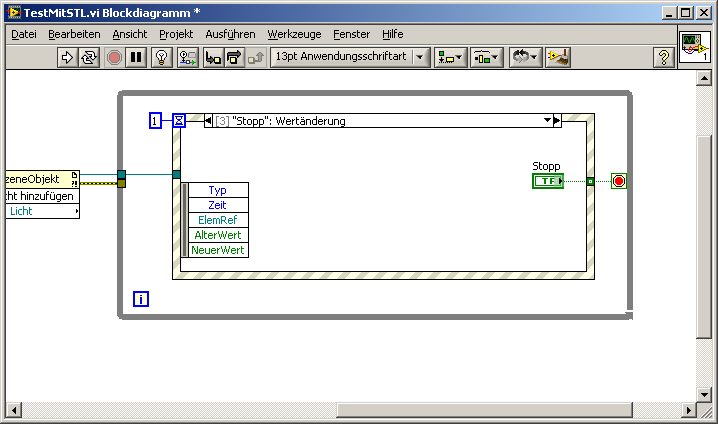
Task: Click the Typ event data node
Action: 218,190
